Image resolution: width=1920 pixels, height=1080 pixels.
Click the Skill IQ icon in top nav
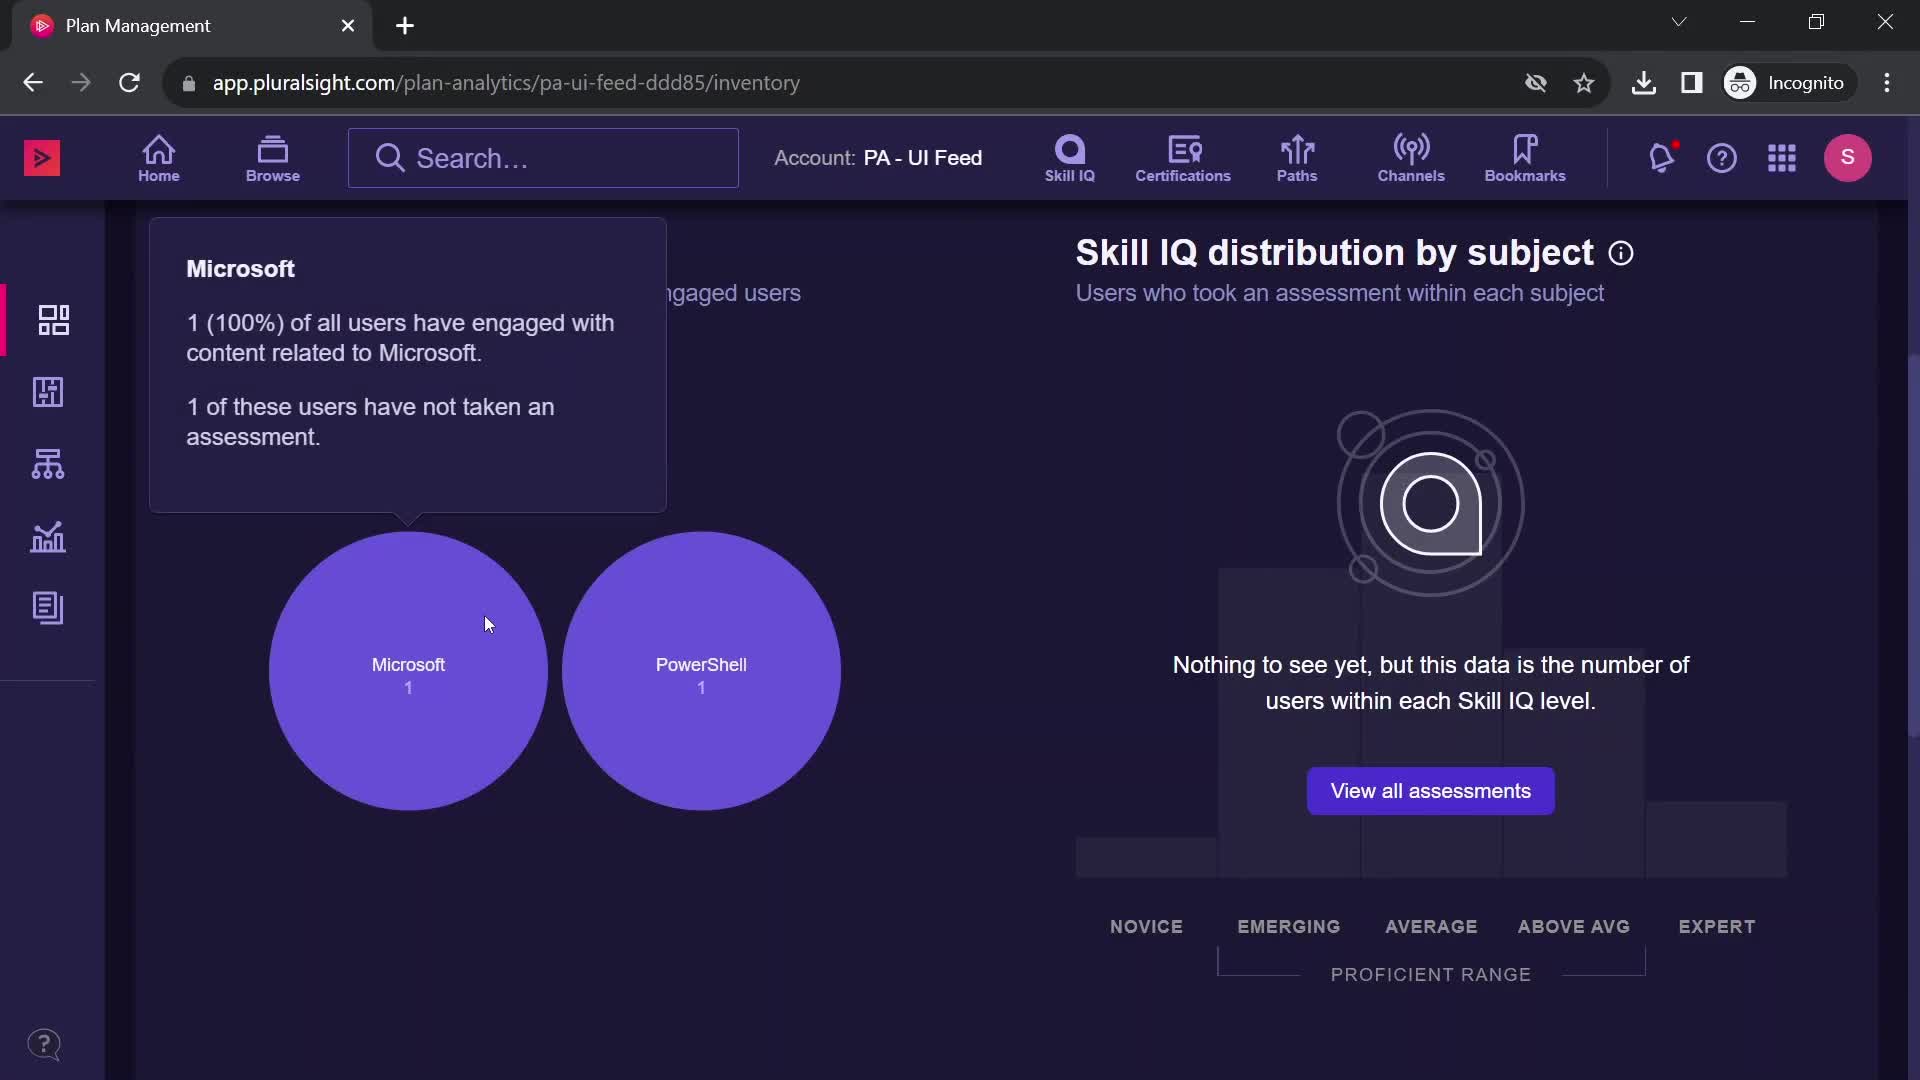coord(1068,156)
